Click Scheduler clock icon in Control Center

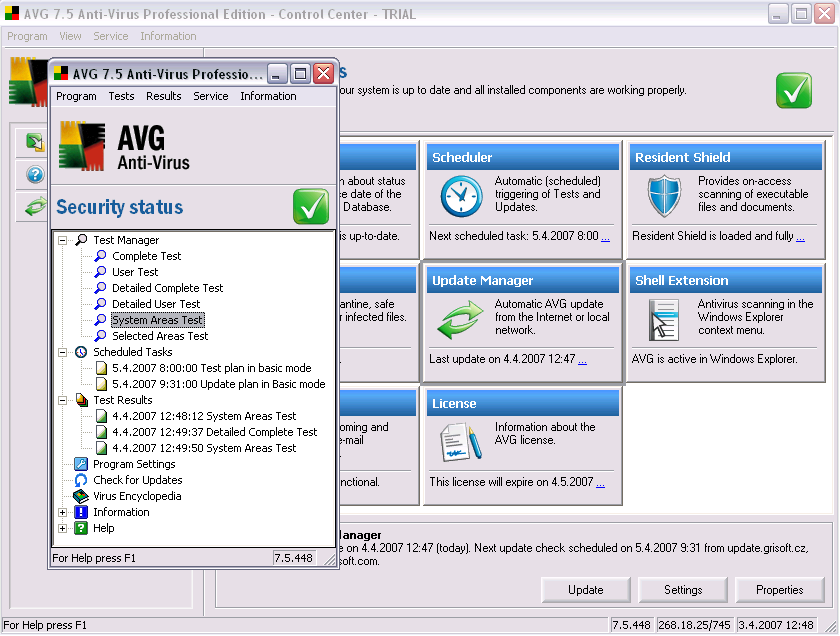point(461,196)
